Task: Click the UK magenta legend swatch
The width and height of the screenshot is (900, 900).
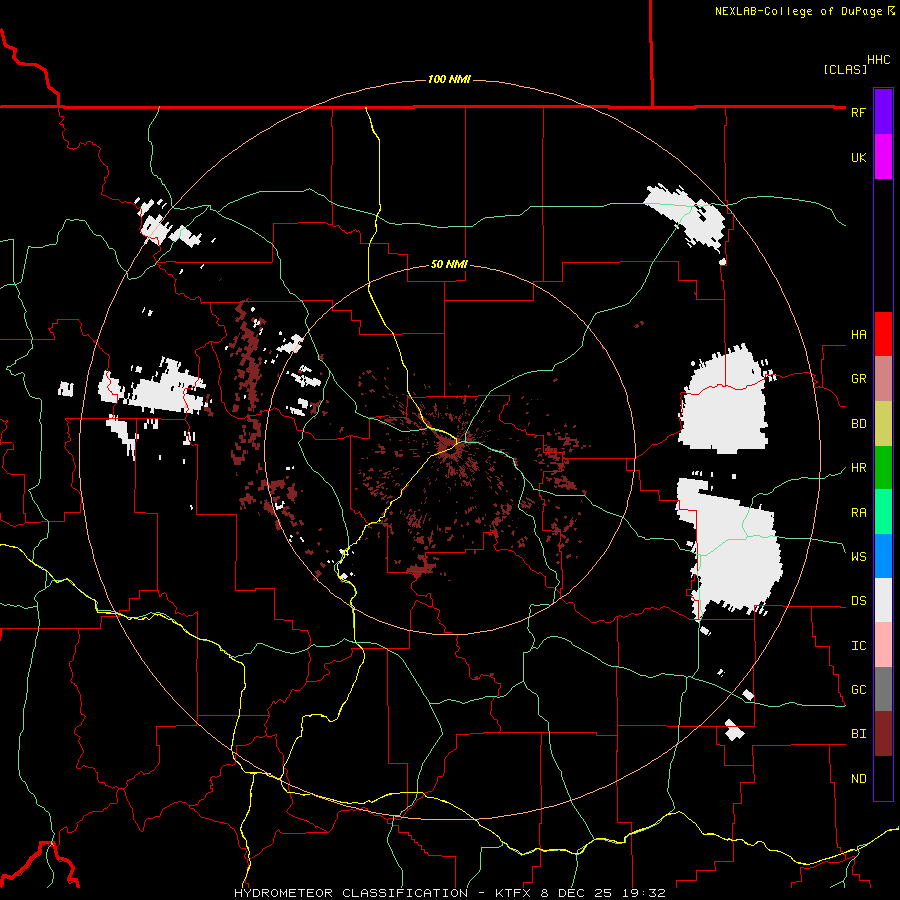Action: (883, 157)
